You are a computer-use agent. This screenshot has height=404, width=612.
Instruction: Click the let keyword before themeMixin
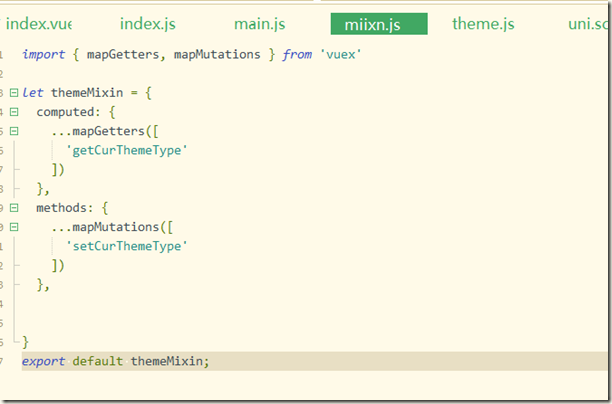33,92
